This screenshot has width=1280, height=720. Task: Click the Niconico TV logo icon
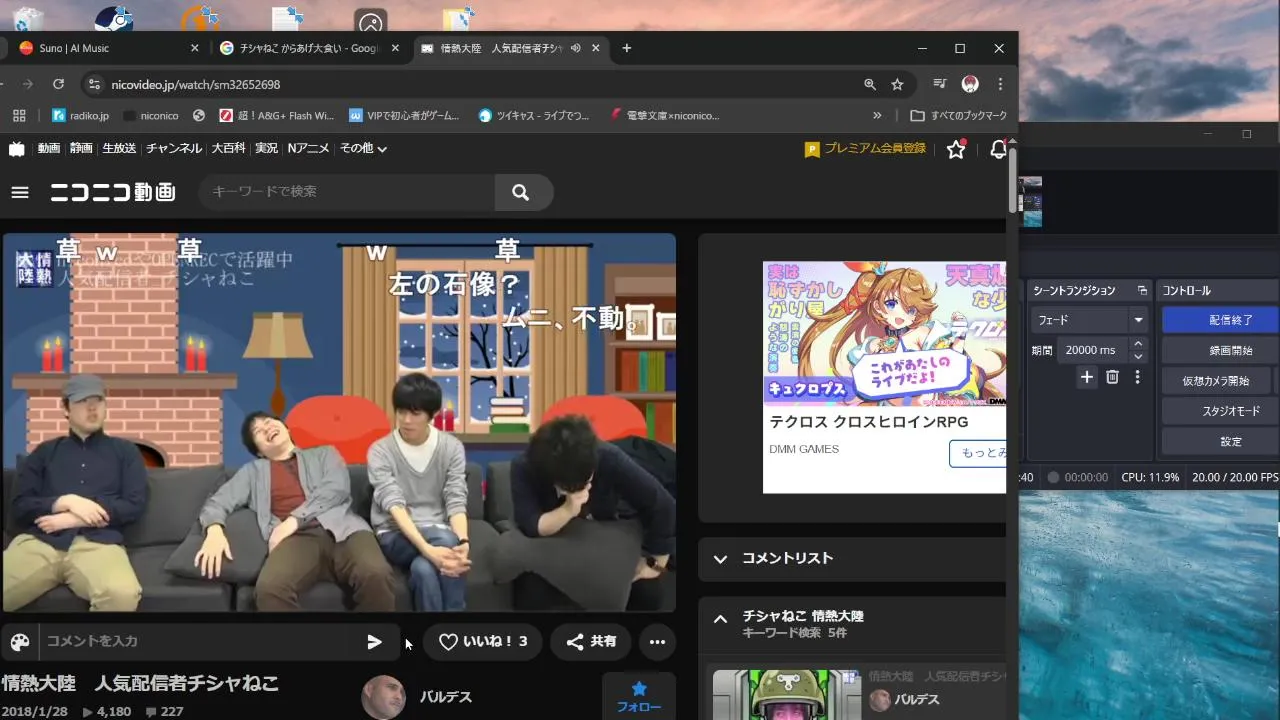17,148
